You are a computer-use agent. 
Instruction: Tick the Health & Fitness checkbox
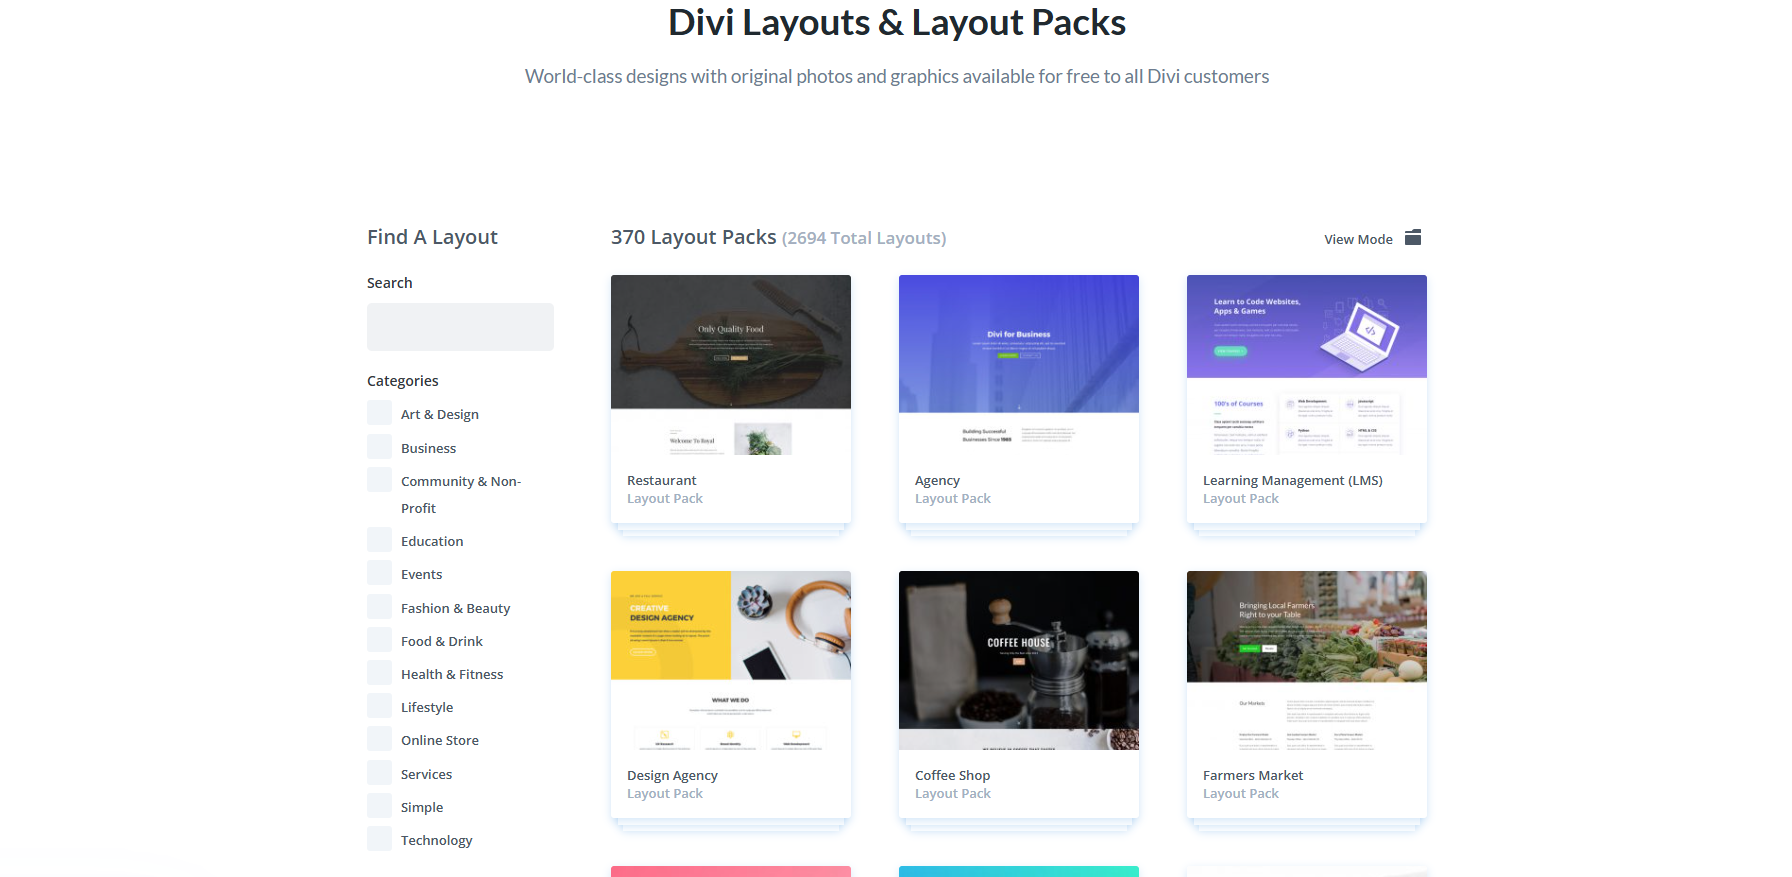coord(380,673)
